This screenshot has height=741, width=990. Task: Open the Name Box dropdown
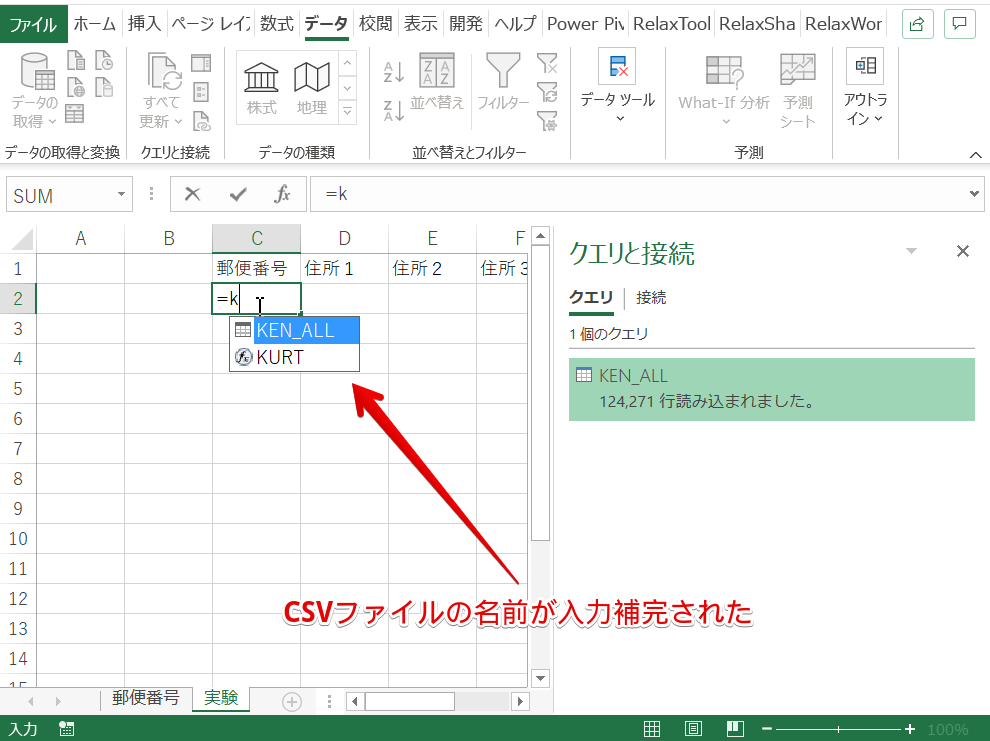pyautogui.click(x=122, y=195)
